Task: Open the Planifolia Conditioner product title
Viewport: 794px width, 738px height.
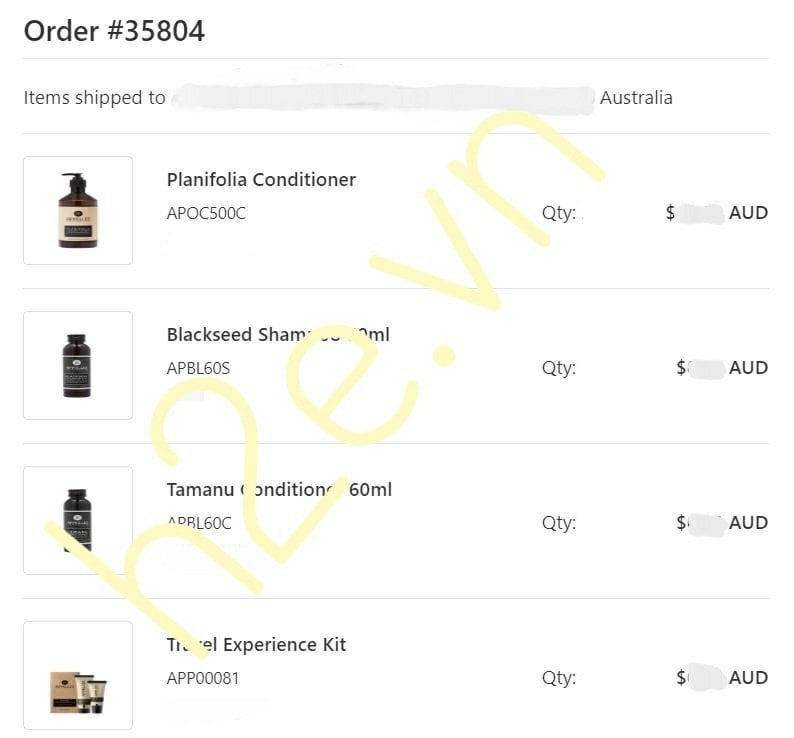Action: (261, 180)
